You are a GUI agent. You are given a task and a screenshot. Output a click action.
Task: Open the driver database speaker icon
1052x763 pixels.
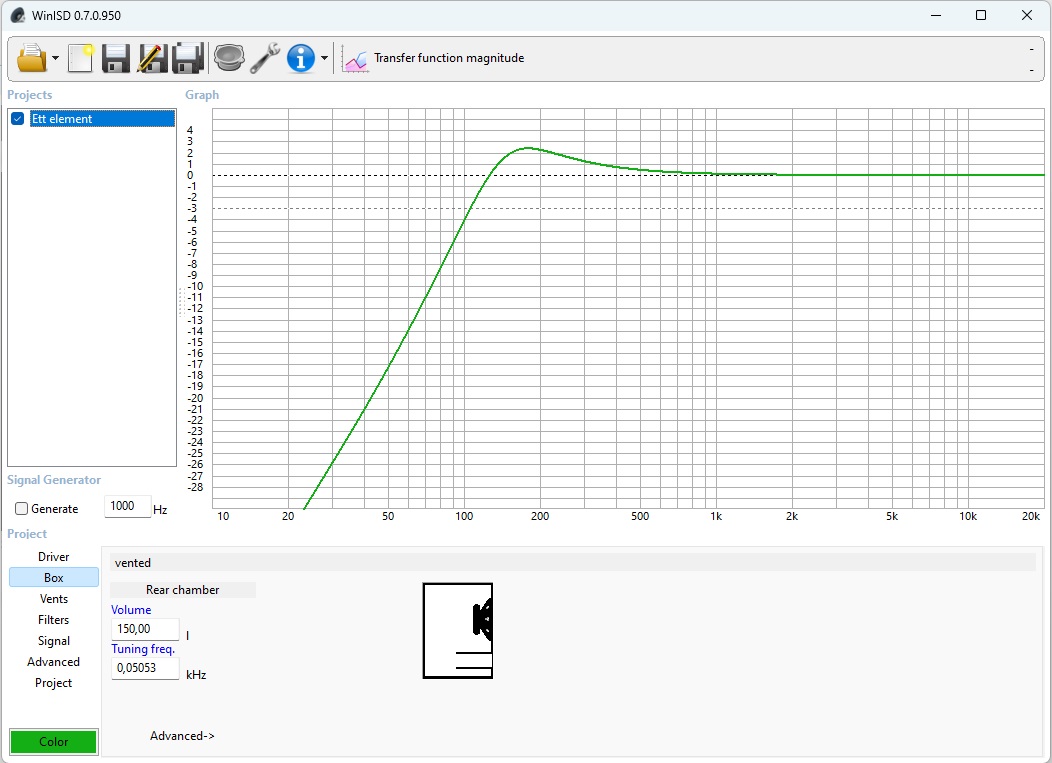[229, 58]
